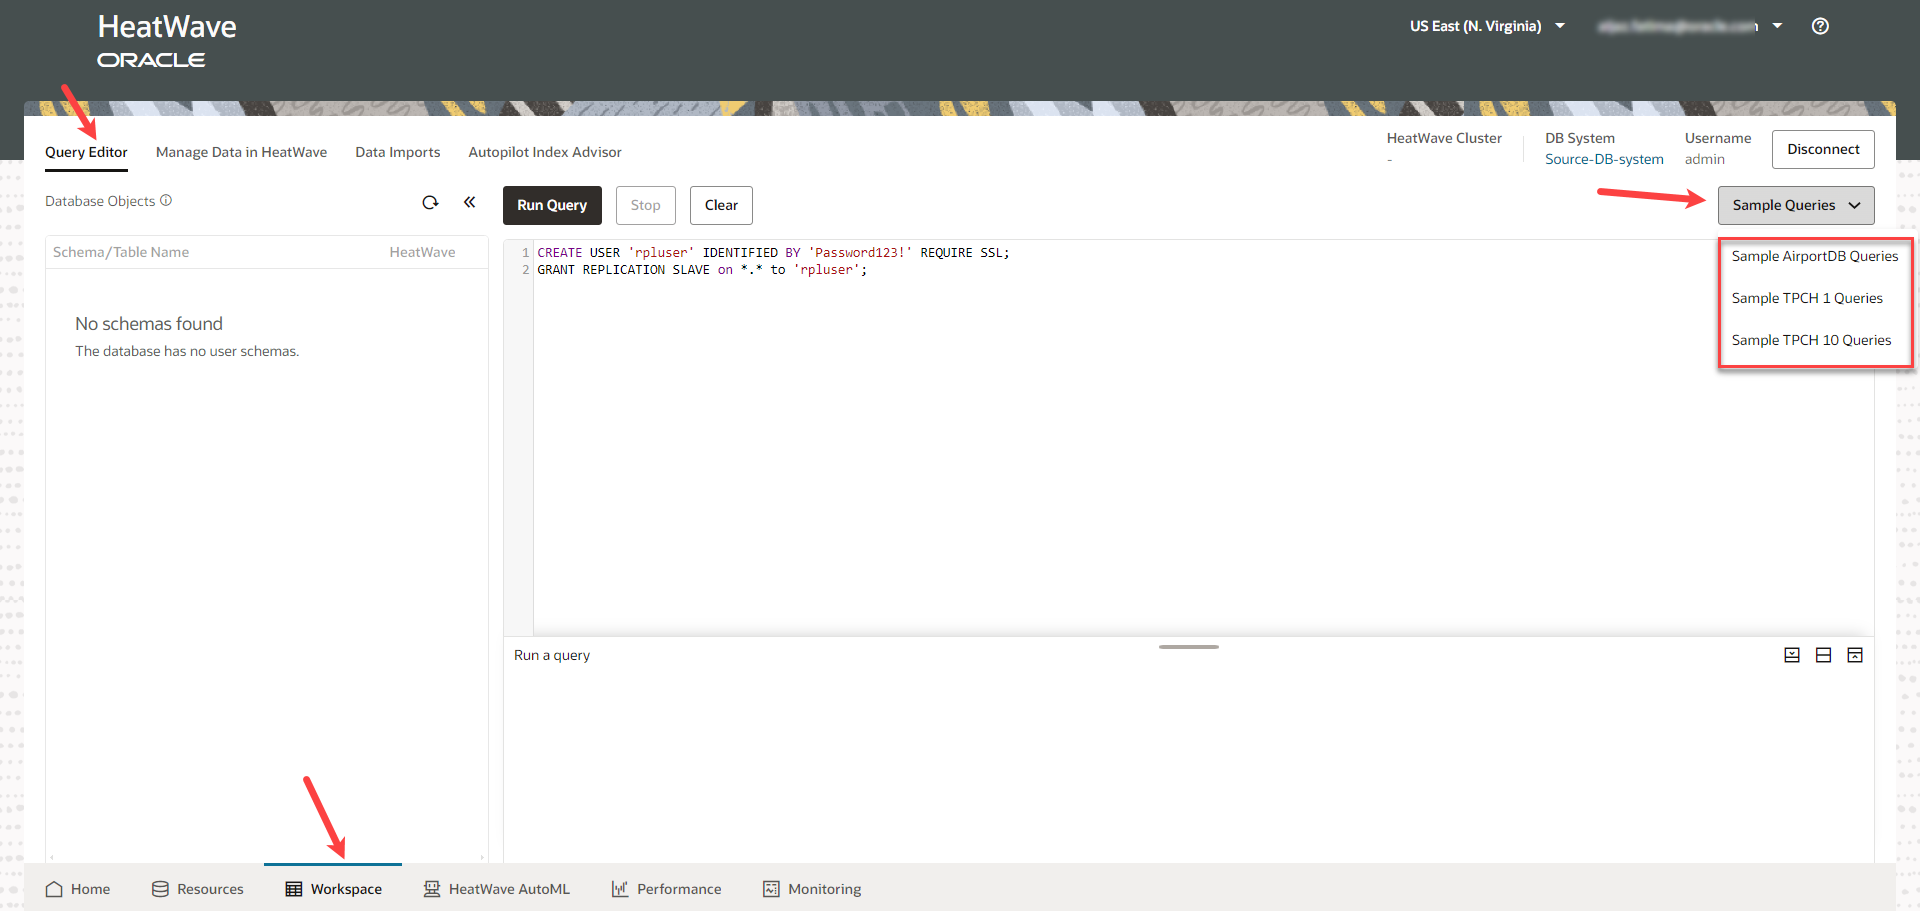The height and width of the screenshot is (911, 1920).
Task: Open the Sample Queries dropdown
Action: tap(1795, 205)
